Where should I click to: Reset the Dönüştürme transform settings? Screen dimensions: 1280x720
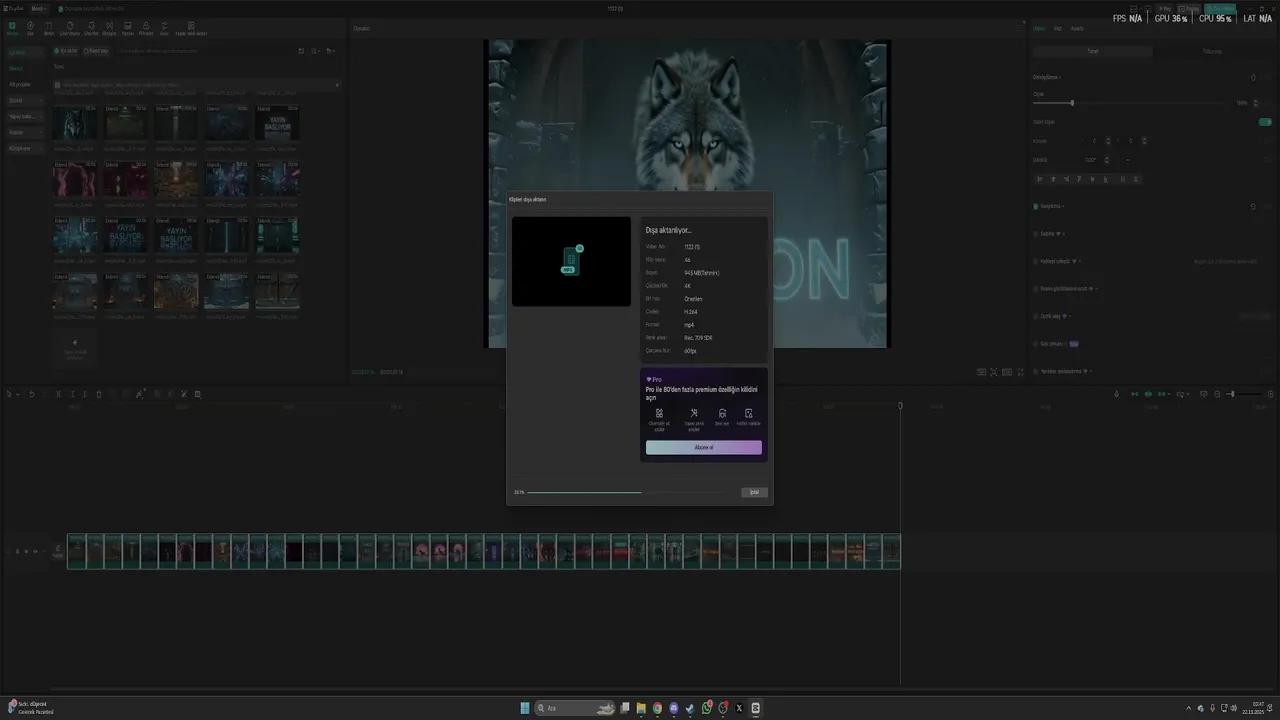pos(1253,77)
